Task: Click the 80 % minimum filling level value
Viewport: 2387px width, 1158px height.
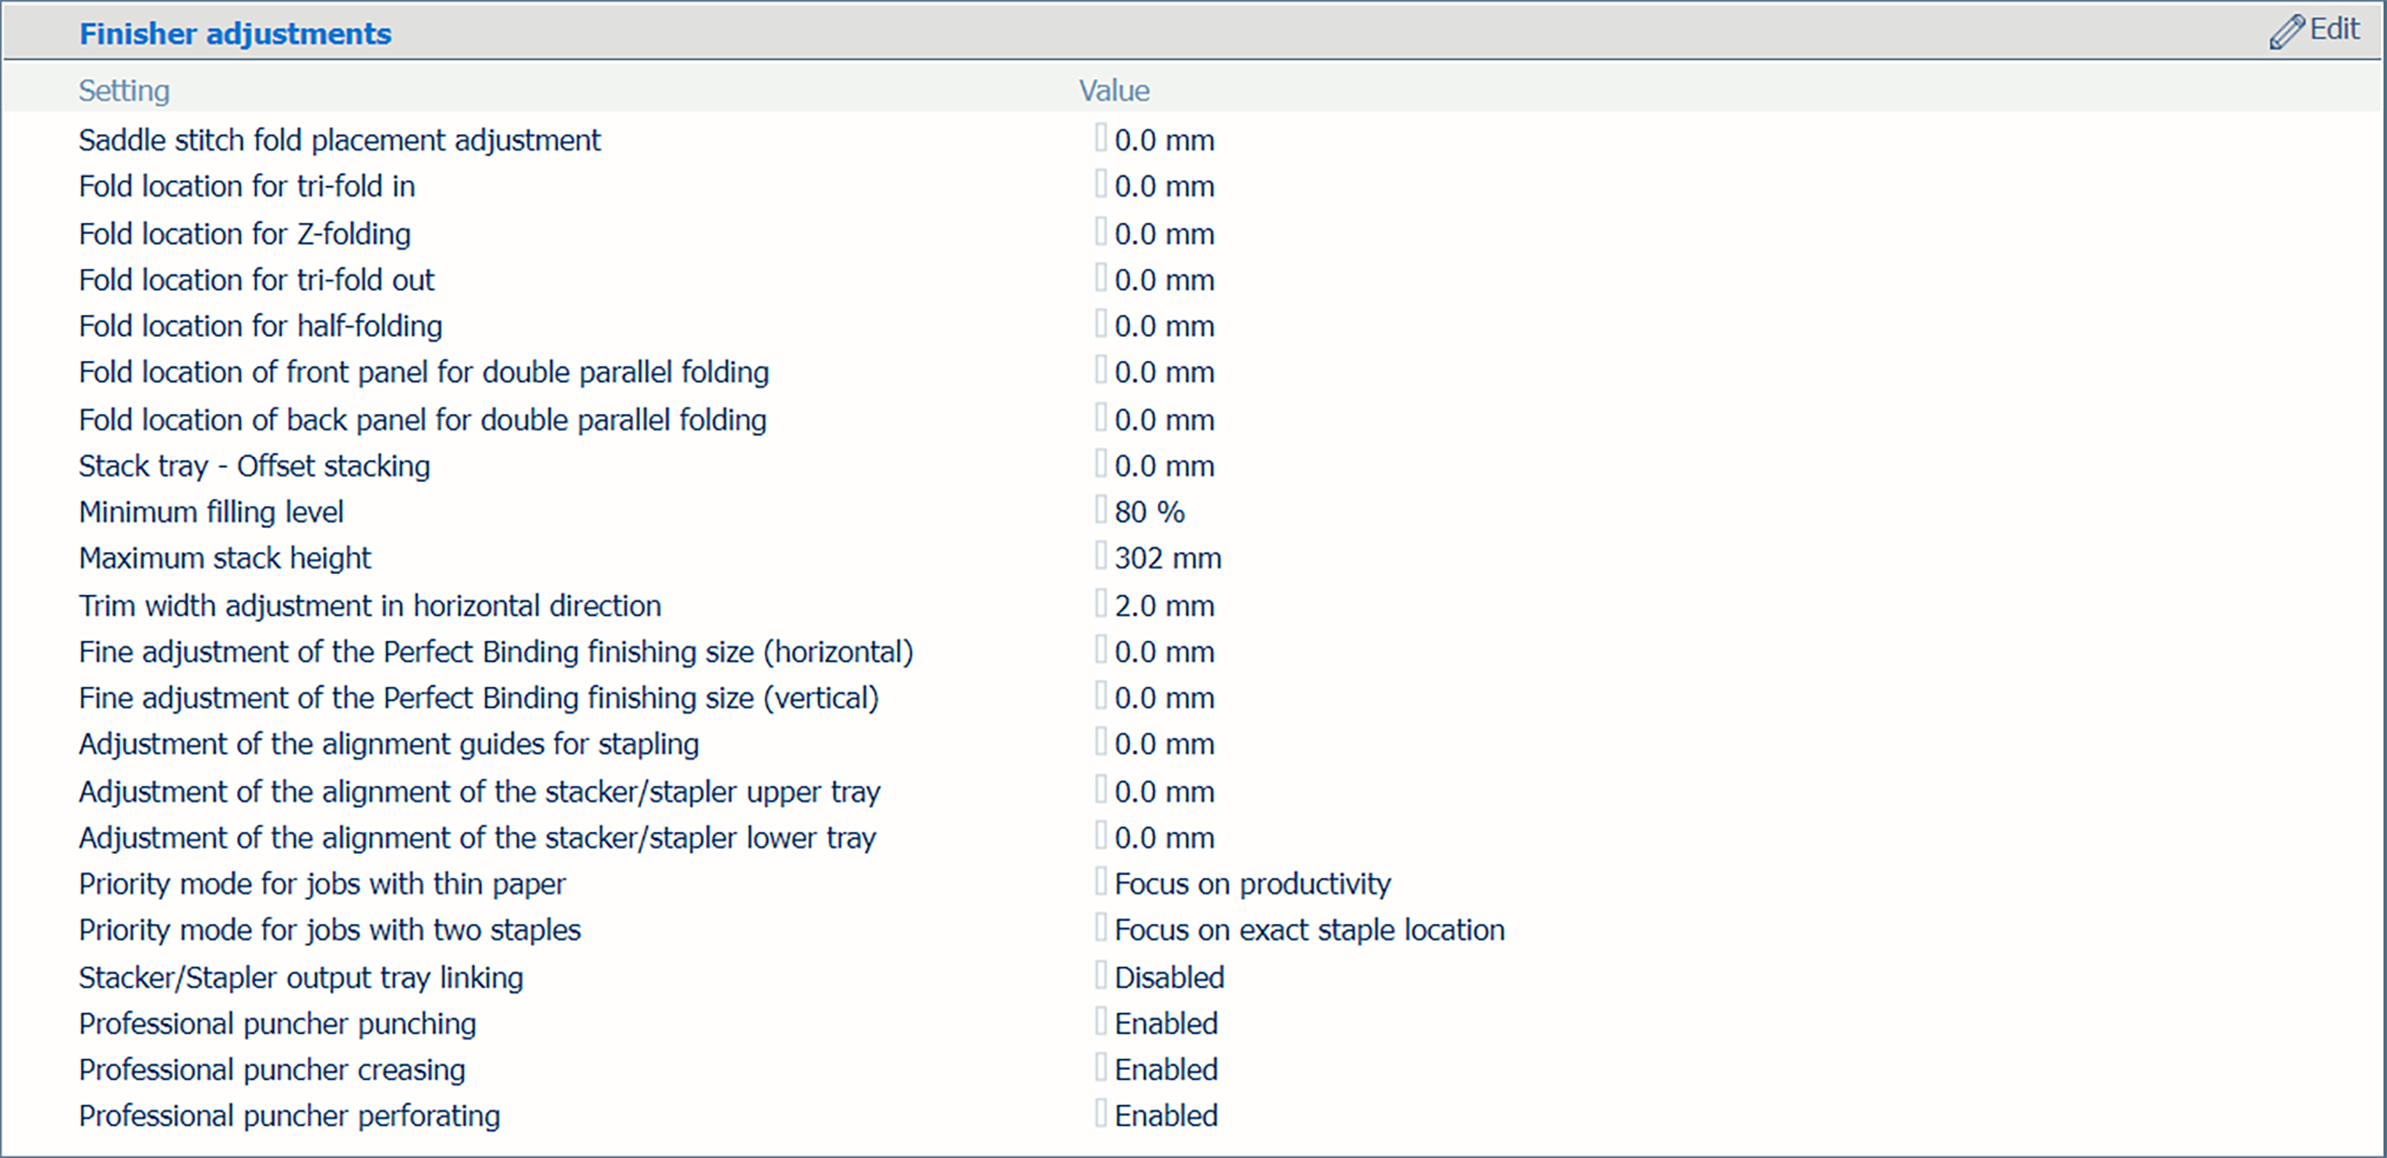Action: point(1149,512)
